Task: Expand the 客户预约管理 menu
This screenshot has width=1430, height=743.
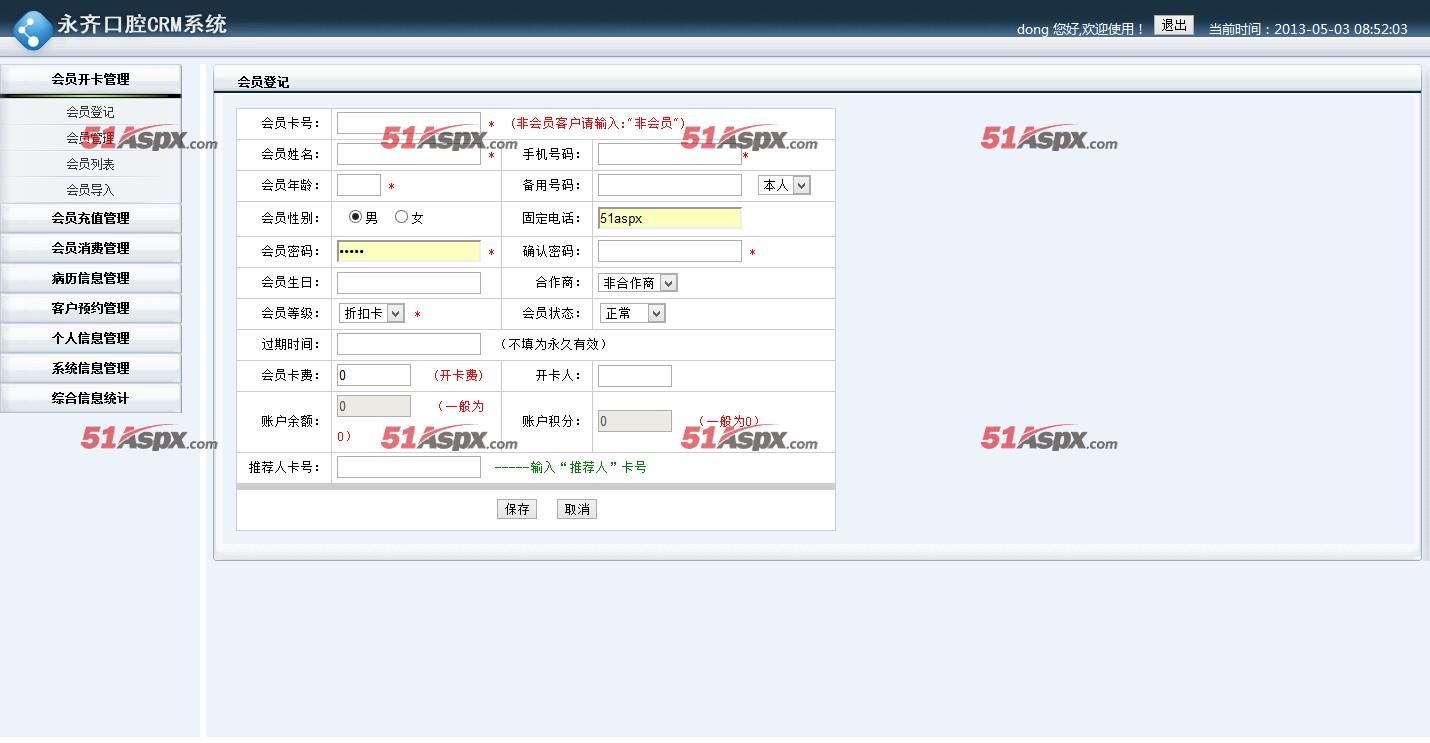Action: click(x=91, y=308)
